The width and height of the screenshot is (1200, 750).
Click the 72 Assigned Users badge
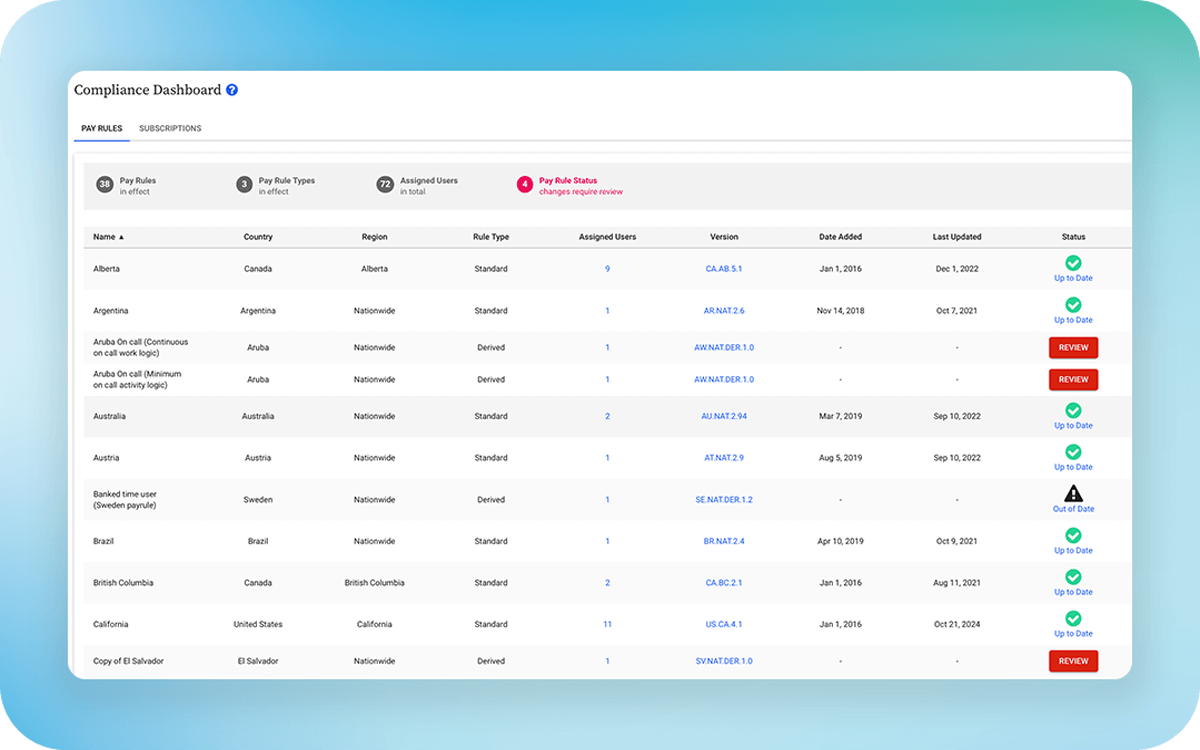click(x=385, y=185)
